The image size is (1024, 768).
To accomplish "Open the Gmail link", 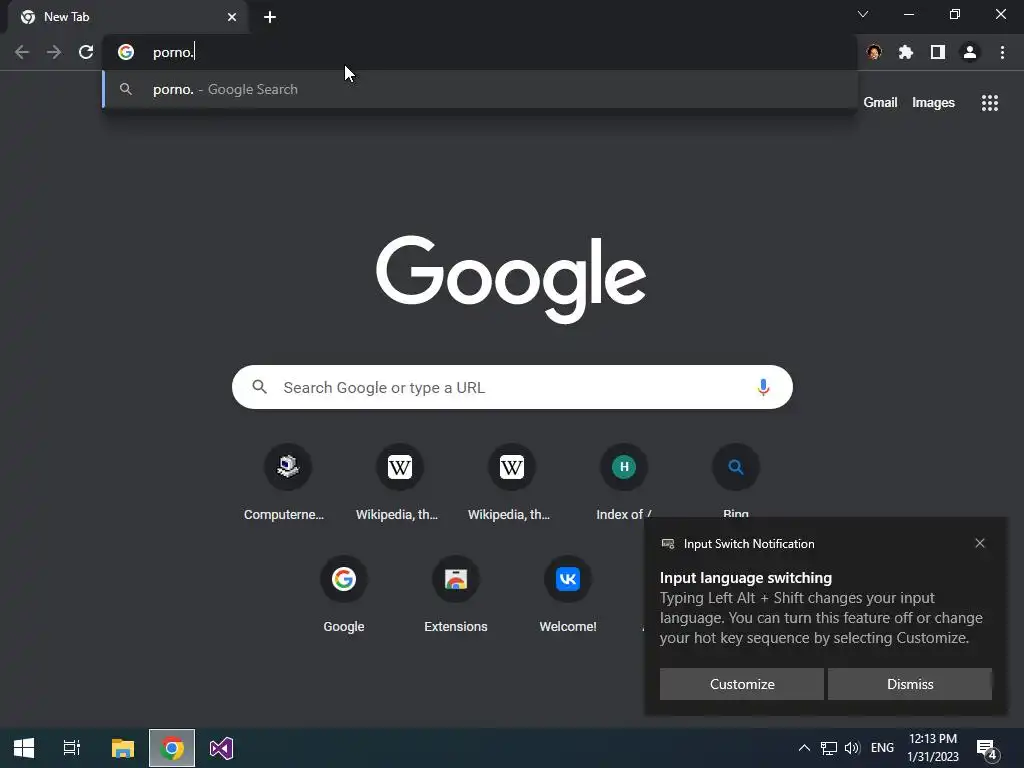I will tap(880, 103).
